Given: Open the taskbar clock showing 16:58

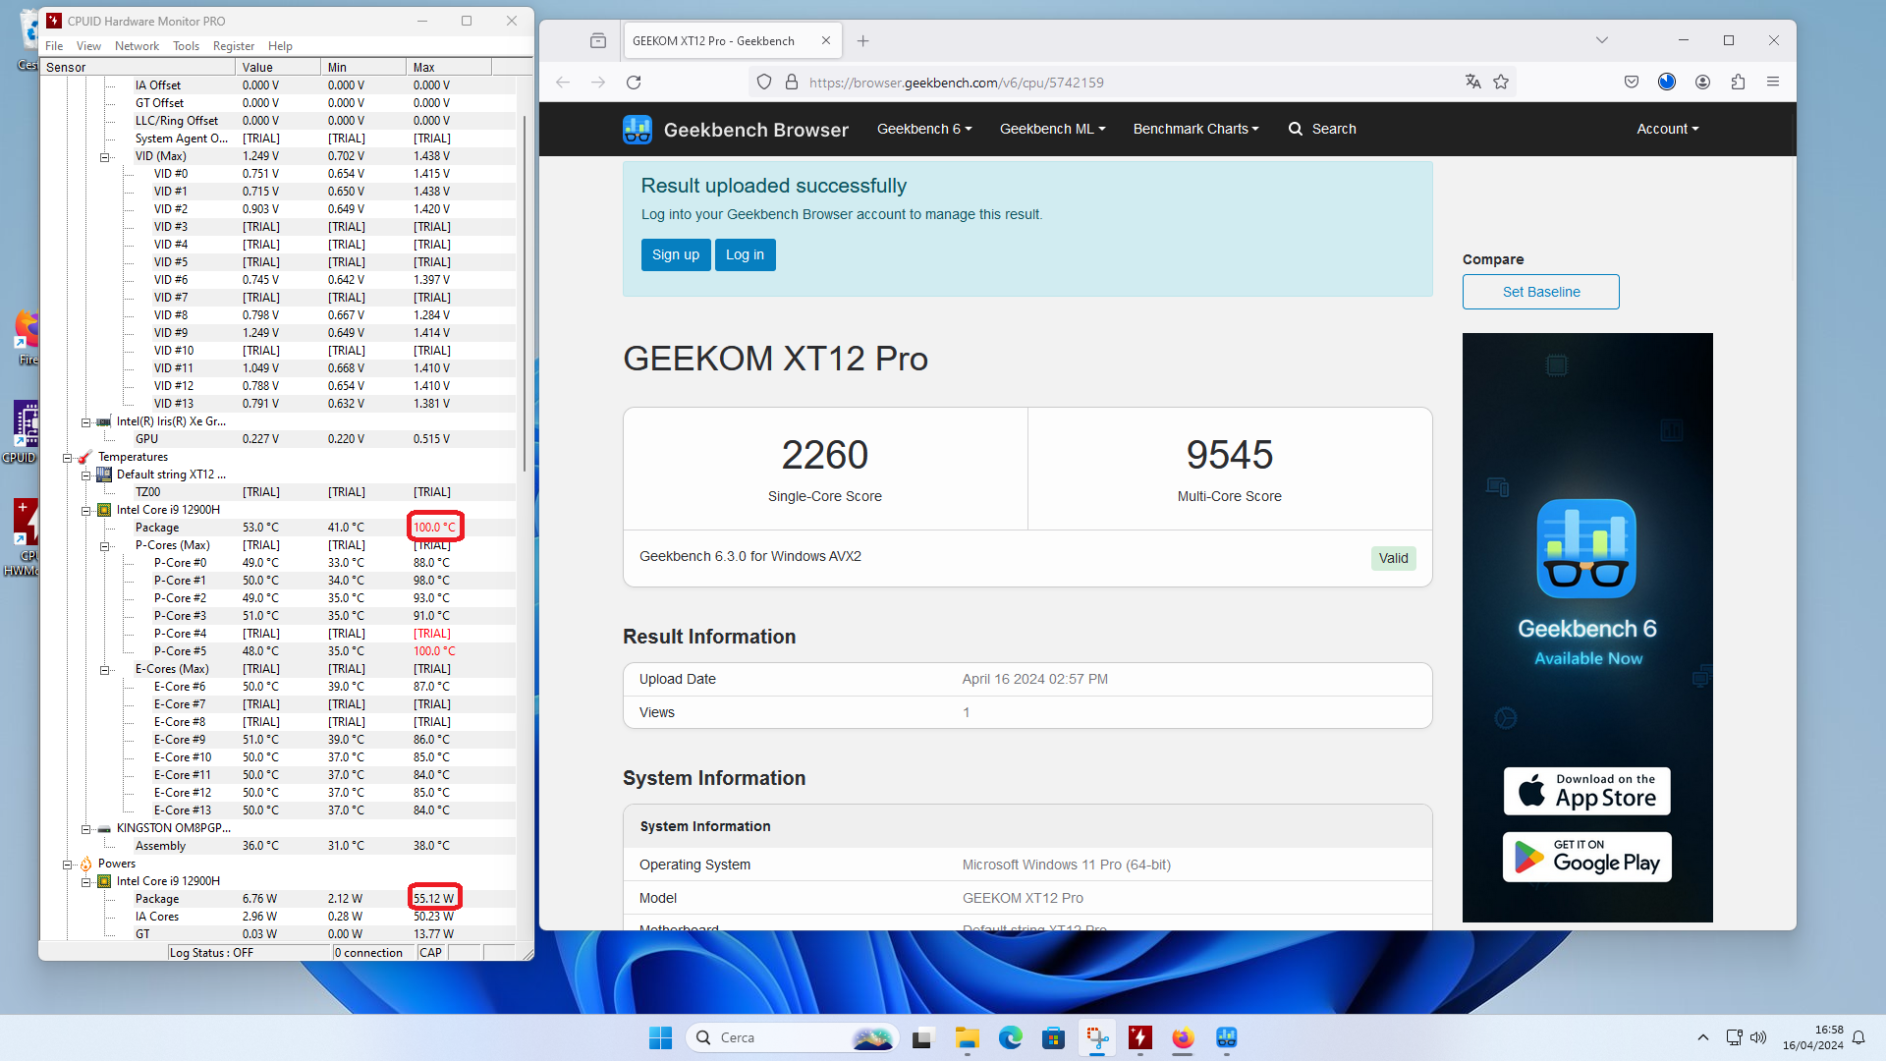Looking at the screenshot, I should tap(1813, 1038).
